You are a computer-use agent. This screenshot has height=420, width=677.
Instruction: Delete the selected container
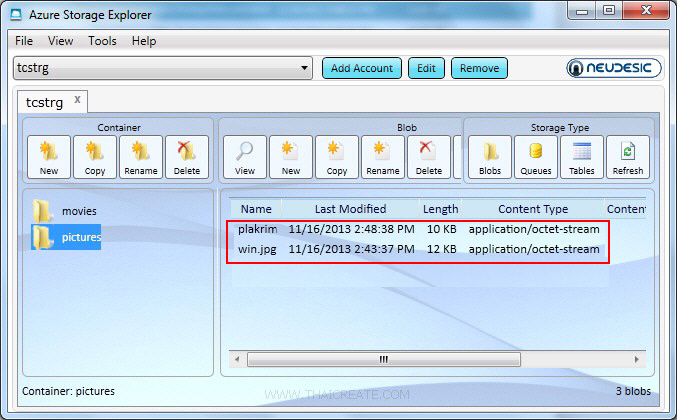(187, 157)
